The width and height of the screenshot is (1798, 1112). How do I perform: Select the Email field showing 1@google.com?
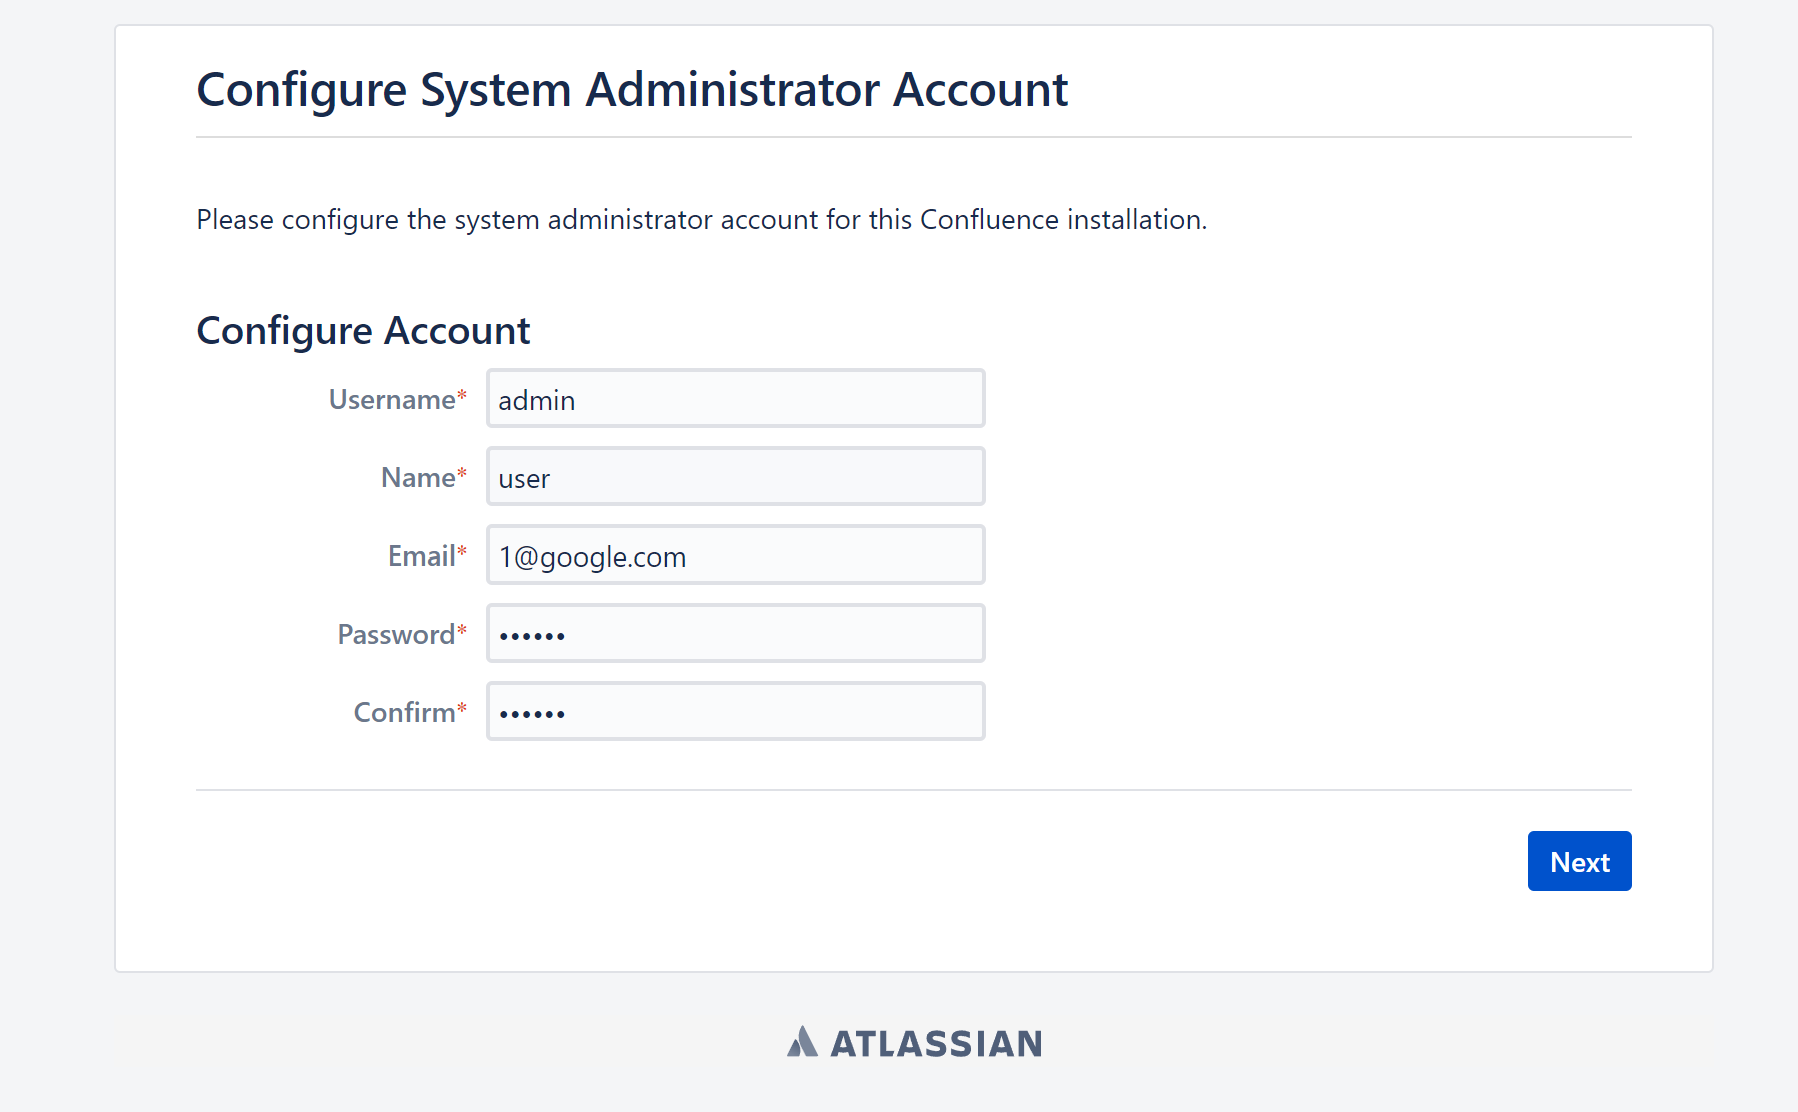point(735,554)
